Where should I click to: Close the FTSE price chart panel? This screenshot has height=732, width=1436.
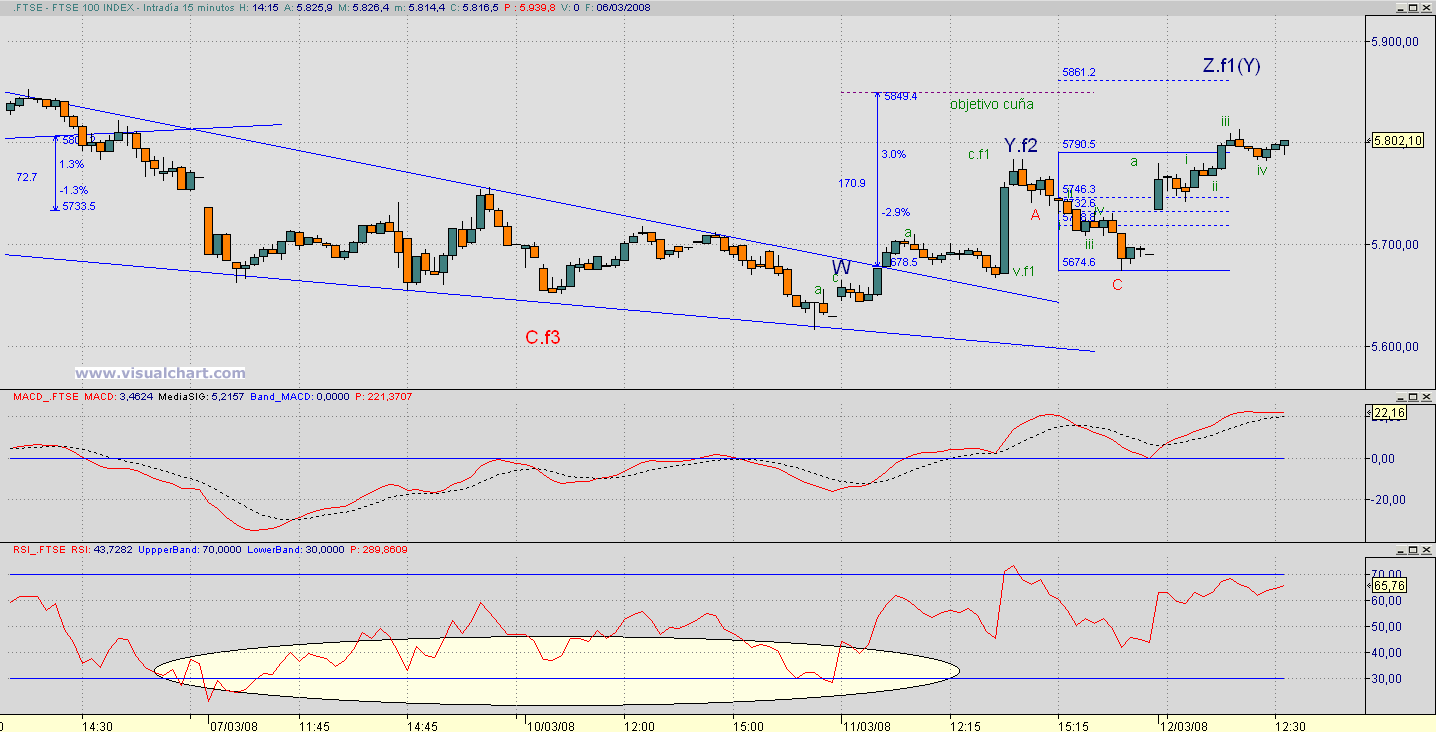click(x=1425, y=7)
